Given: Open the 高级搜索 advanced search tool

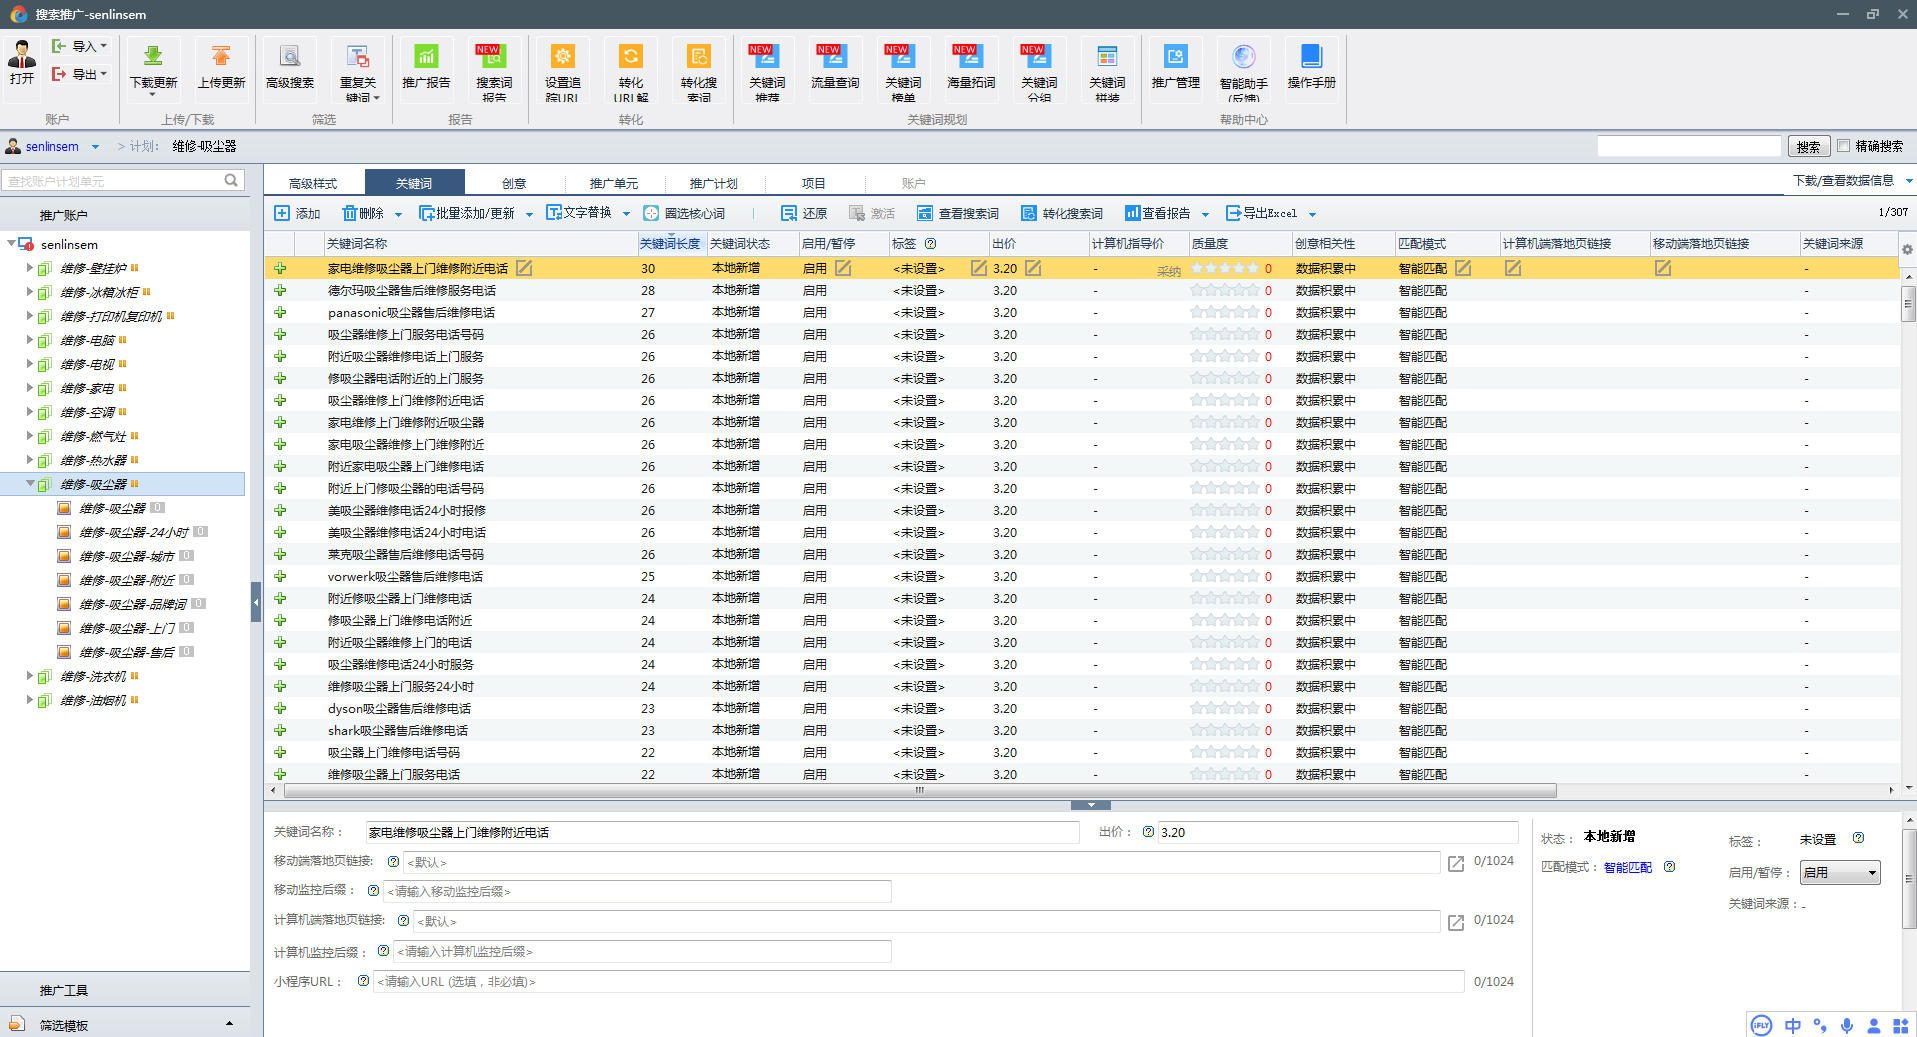Looking at the screenshot, I should pyautogui.click(x=290, y=58).
